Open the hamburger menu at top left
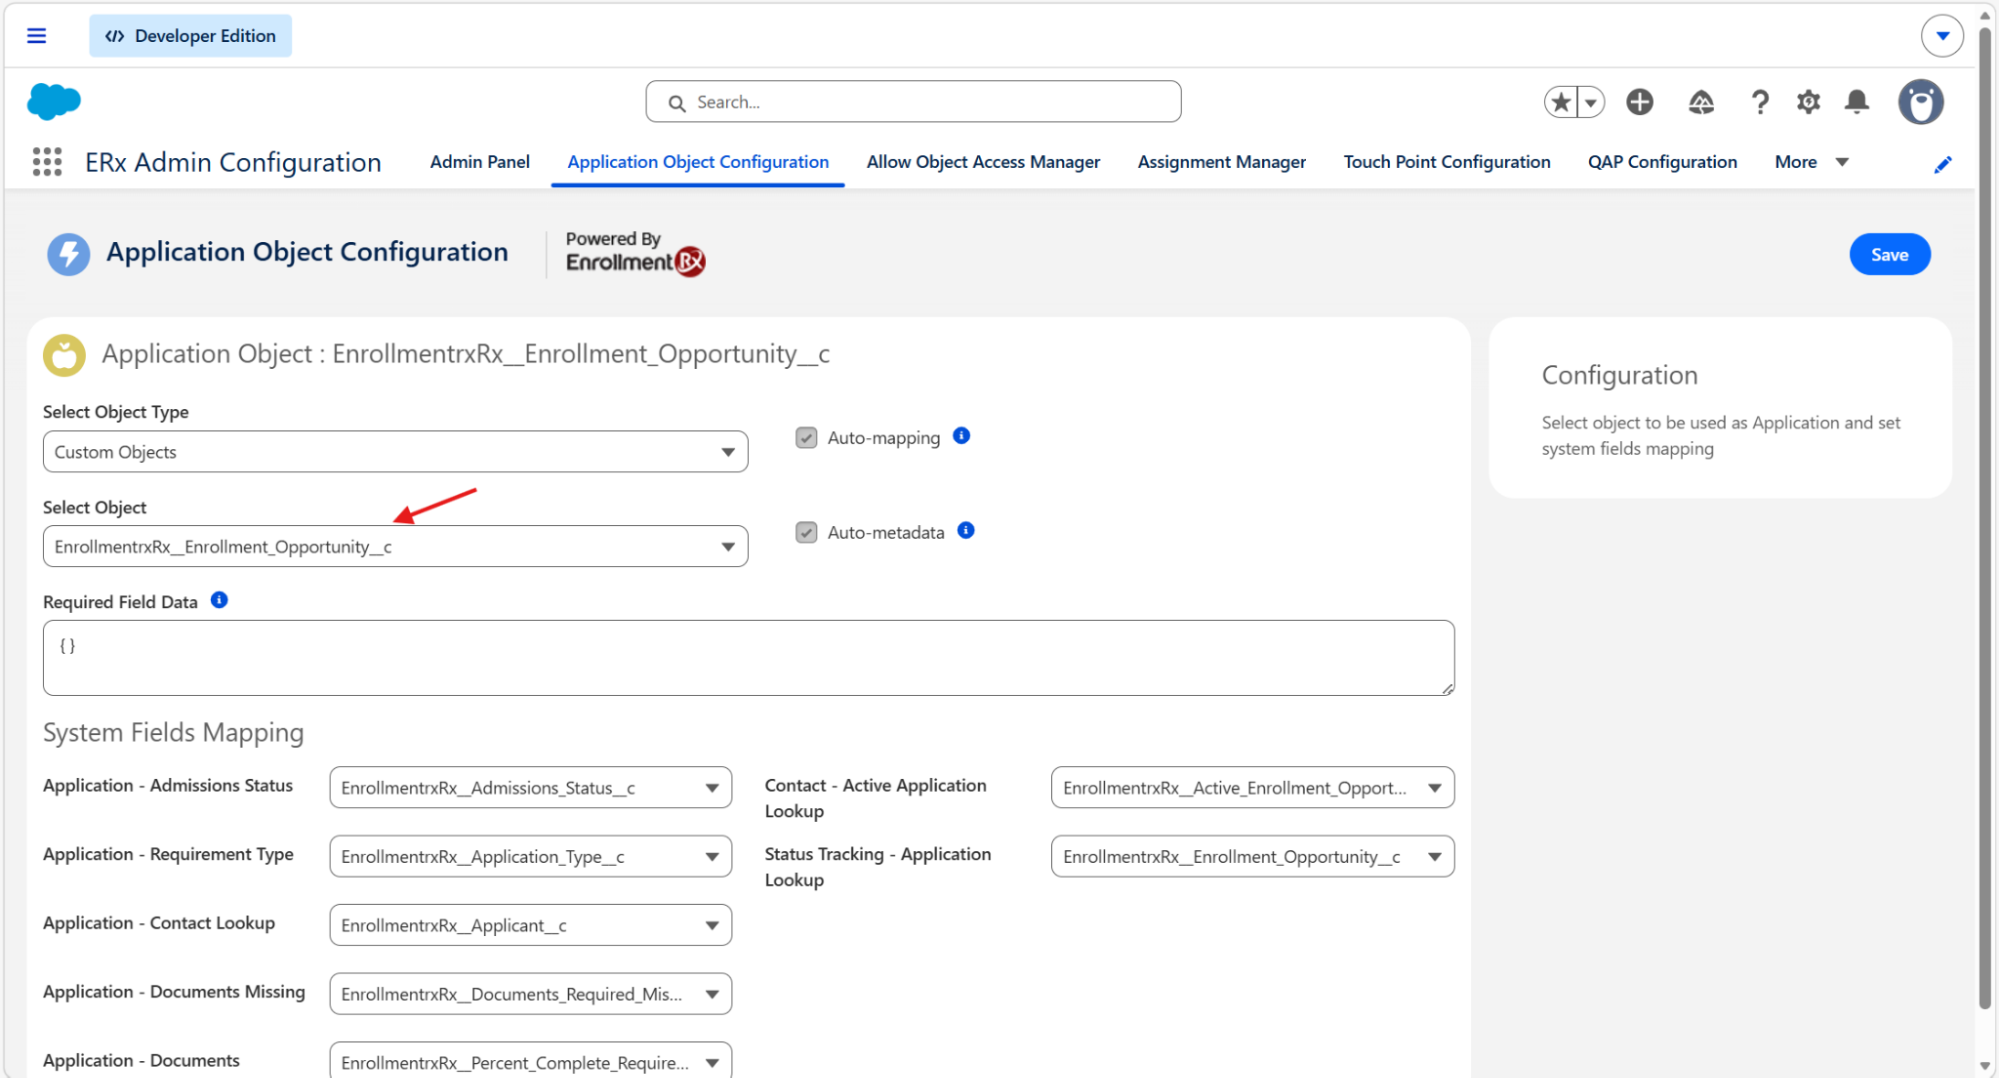1999x1078 pixels. pyautogui.click(x=37, y=36)
